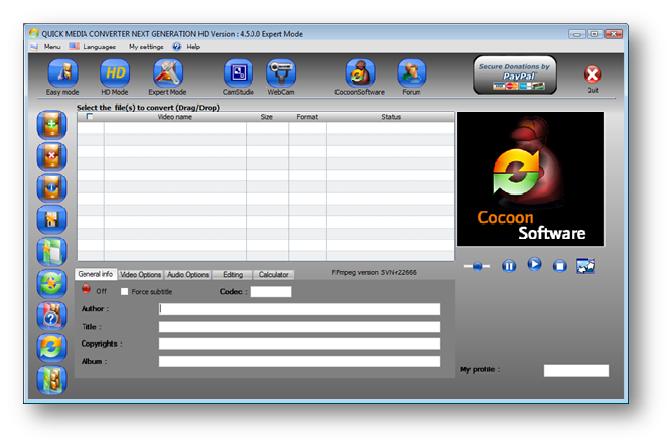Click the film question mark help icon
The height and width of the screenshot is (446, 672).
[x=51, y=316]
